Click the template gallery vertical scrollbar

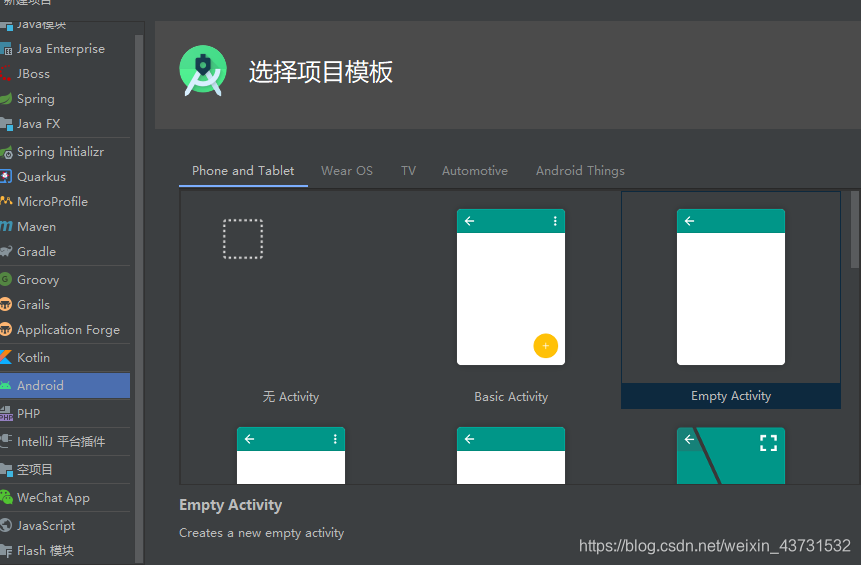854,230
